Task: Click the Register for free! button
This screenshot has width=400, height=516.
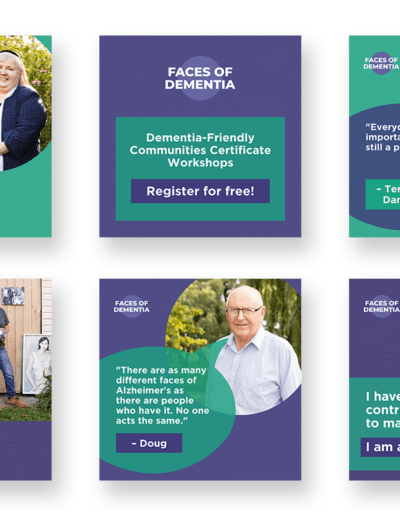Action: point(200,191)
